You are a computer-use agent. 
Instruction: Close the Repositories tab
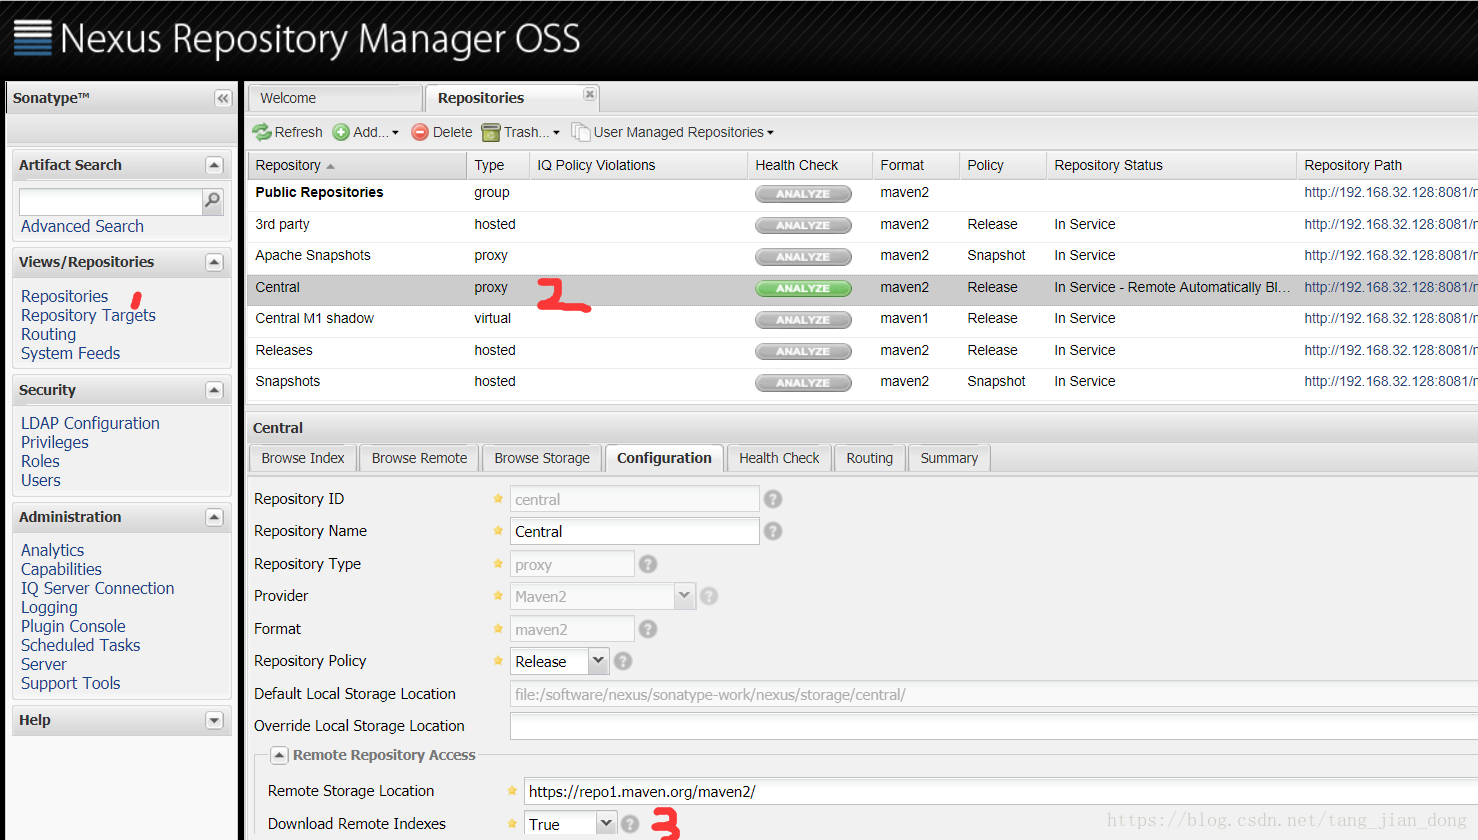[x=590, y=94]
